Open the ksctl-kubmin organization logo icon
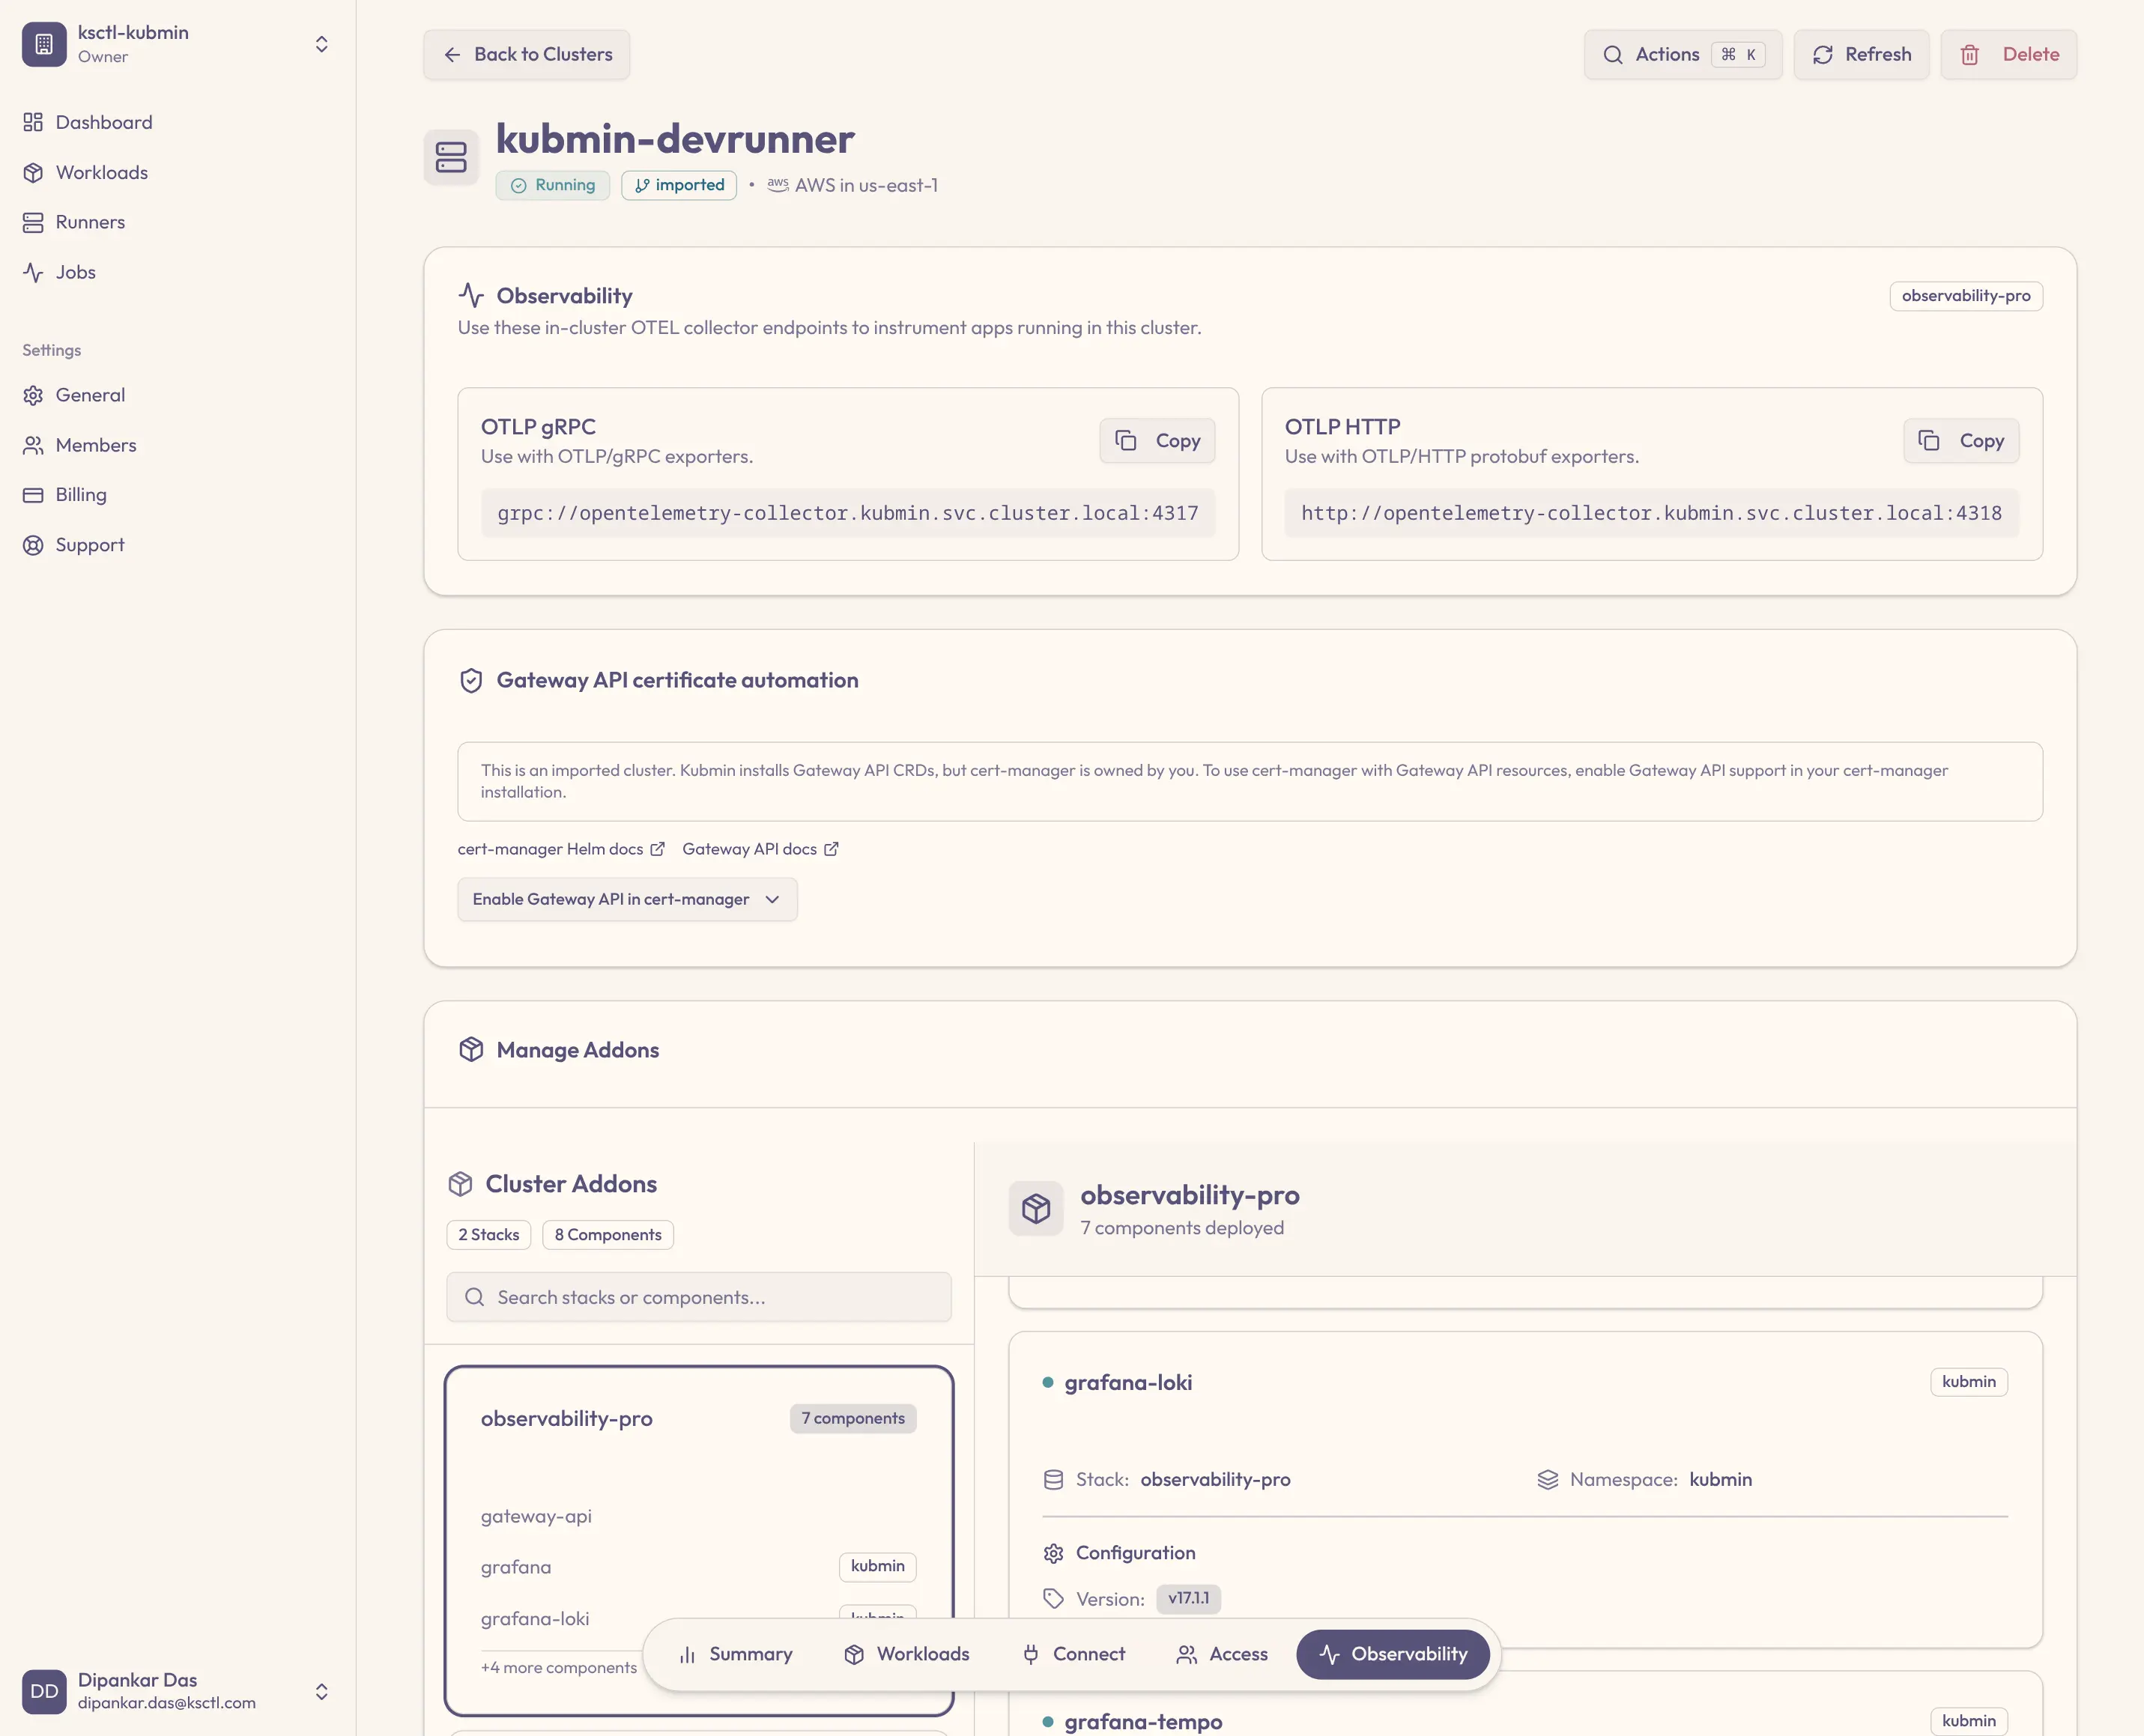The height and width of the screenshot is (1736, 2144). pyautogui.click(x=44, y=44)
